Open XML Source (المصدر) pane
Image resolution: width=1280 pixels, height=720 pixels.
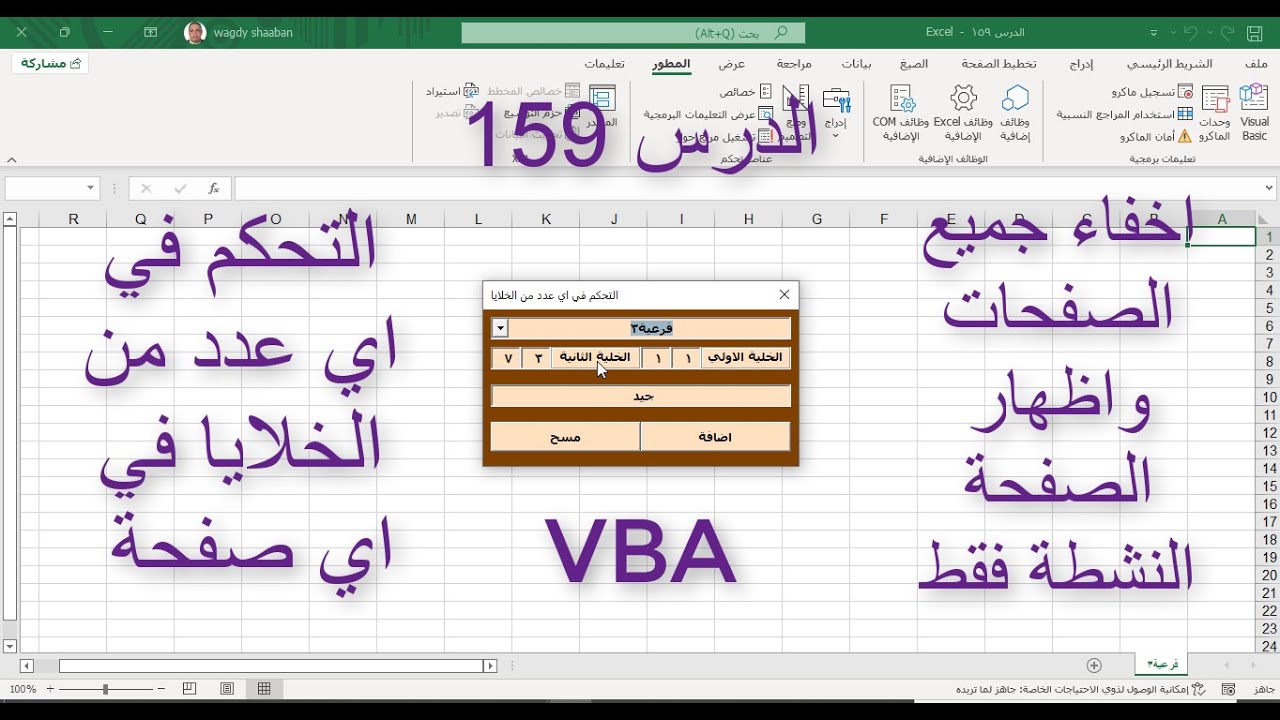[x=601, y=107]
